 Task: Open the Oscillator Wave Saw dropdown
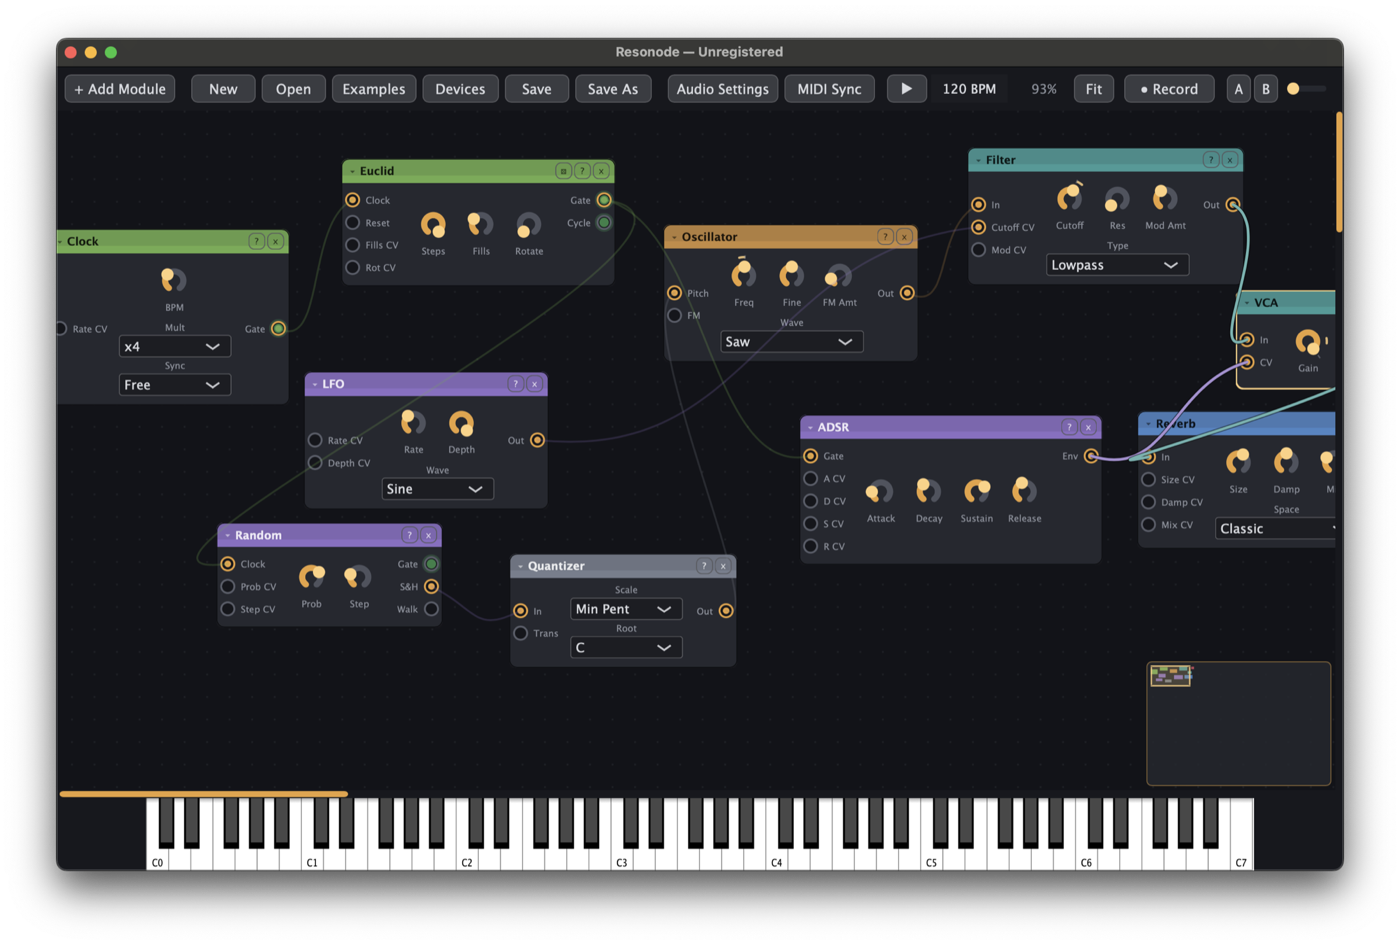[x=791, y=342]
